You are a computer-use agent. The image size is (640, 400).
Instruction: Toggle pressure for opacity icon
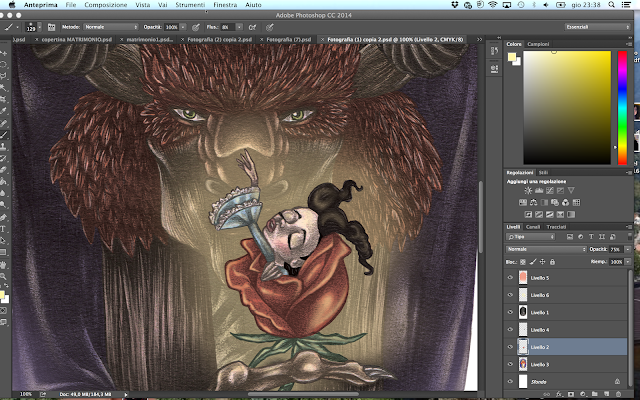196,27
